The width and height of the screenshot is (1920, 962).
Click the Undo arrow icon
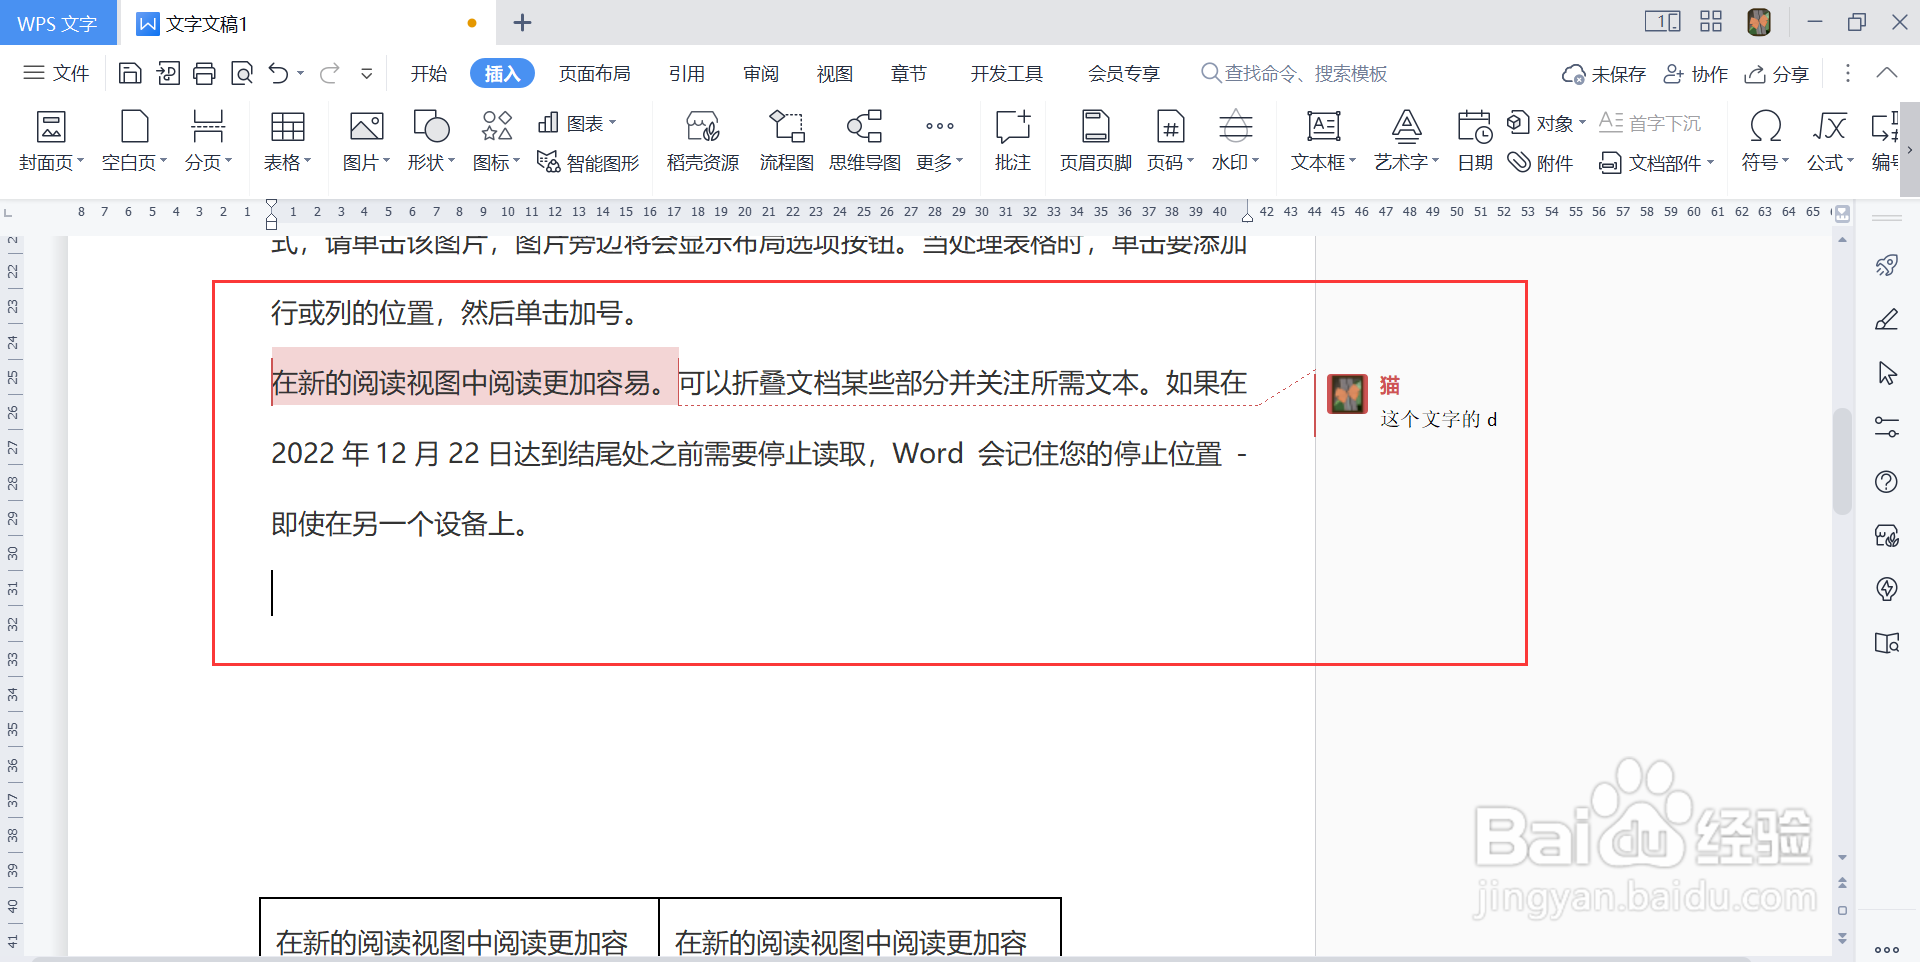pyautogui.click(x=279, y=73)
